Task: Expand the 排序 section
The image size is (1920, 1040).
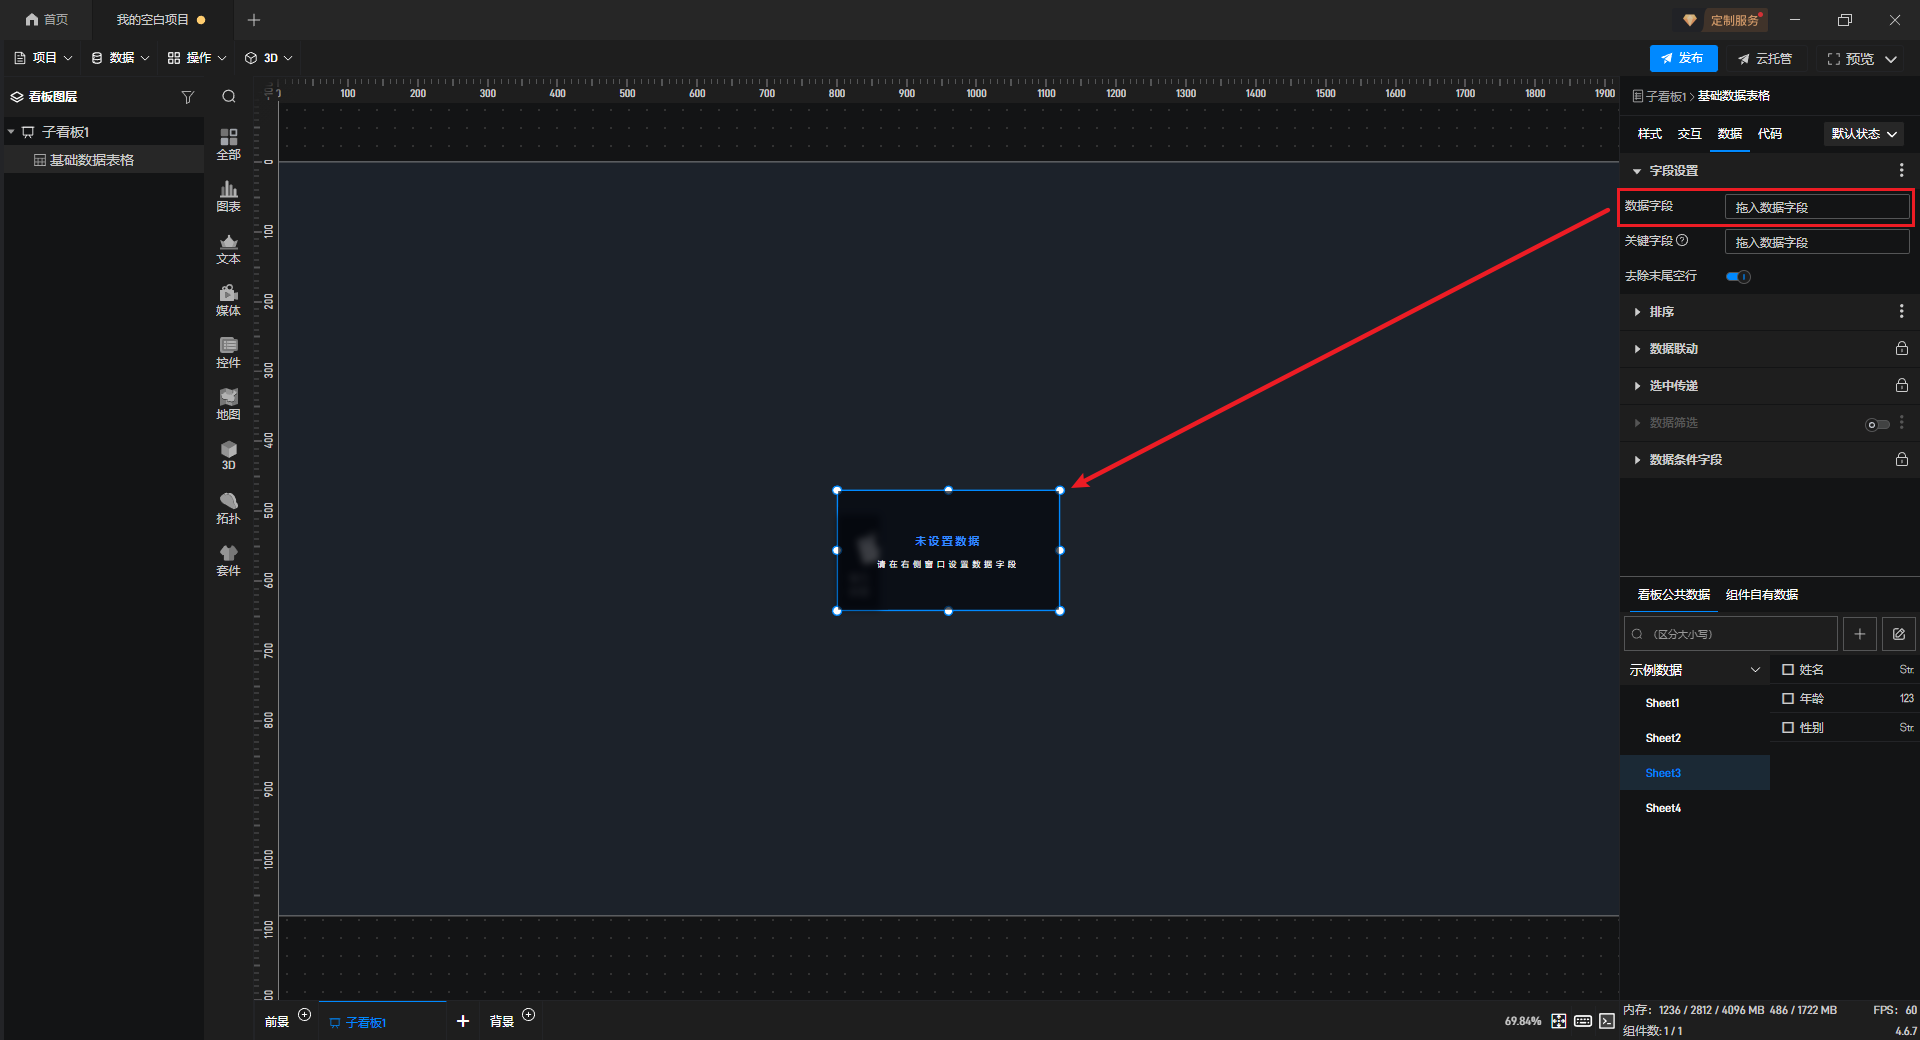Action: pyautogui.click(x=1661, y=312)
